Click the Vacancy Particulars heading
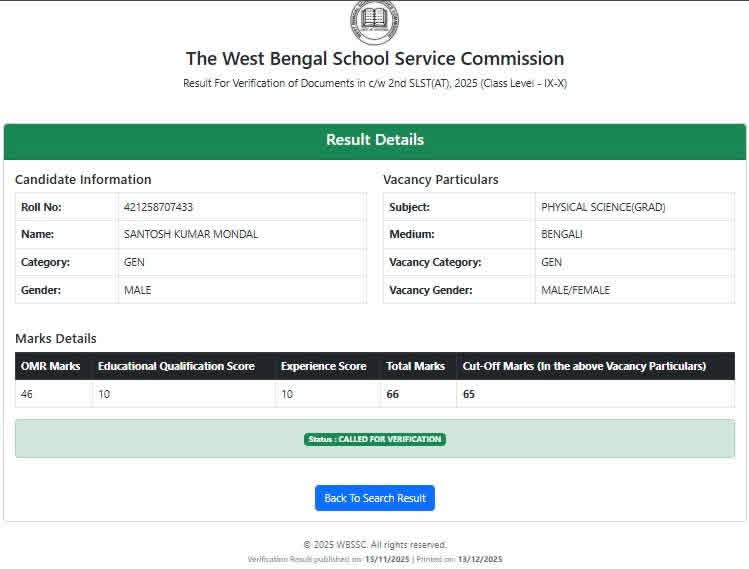The width and height of the screenshot is (749, 569). point(440,180)
